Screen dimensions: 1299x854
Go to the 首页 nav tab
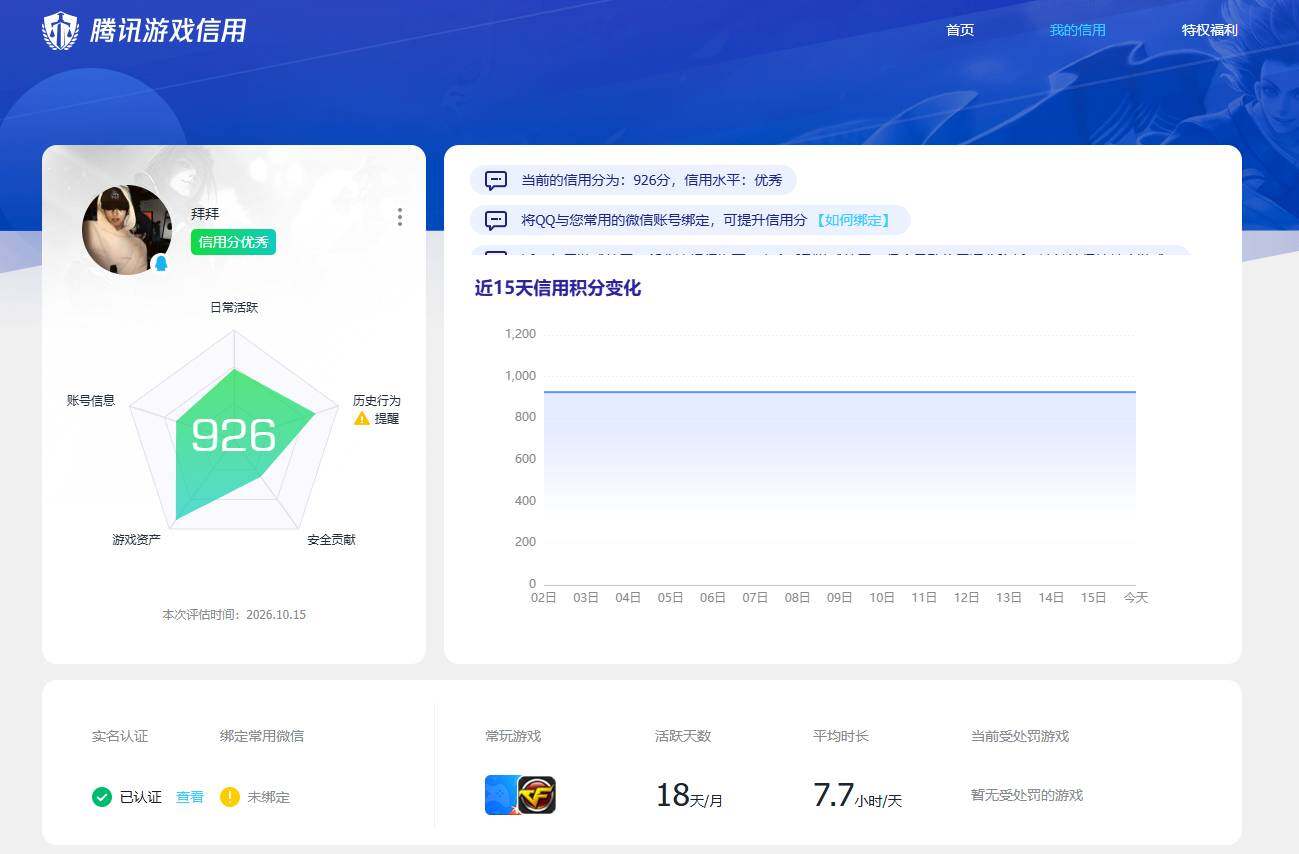point(960,30)
